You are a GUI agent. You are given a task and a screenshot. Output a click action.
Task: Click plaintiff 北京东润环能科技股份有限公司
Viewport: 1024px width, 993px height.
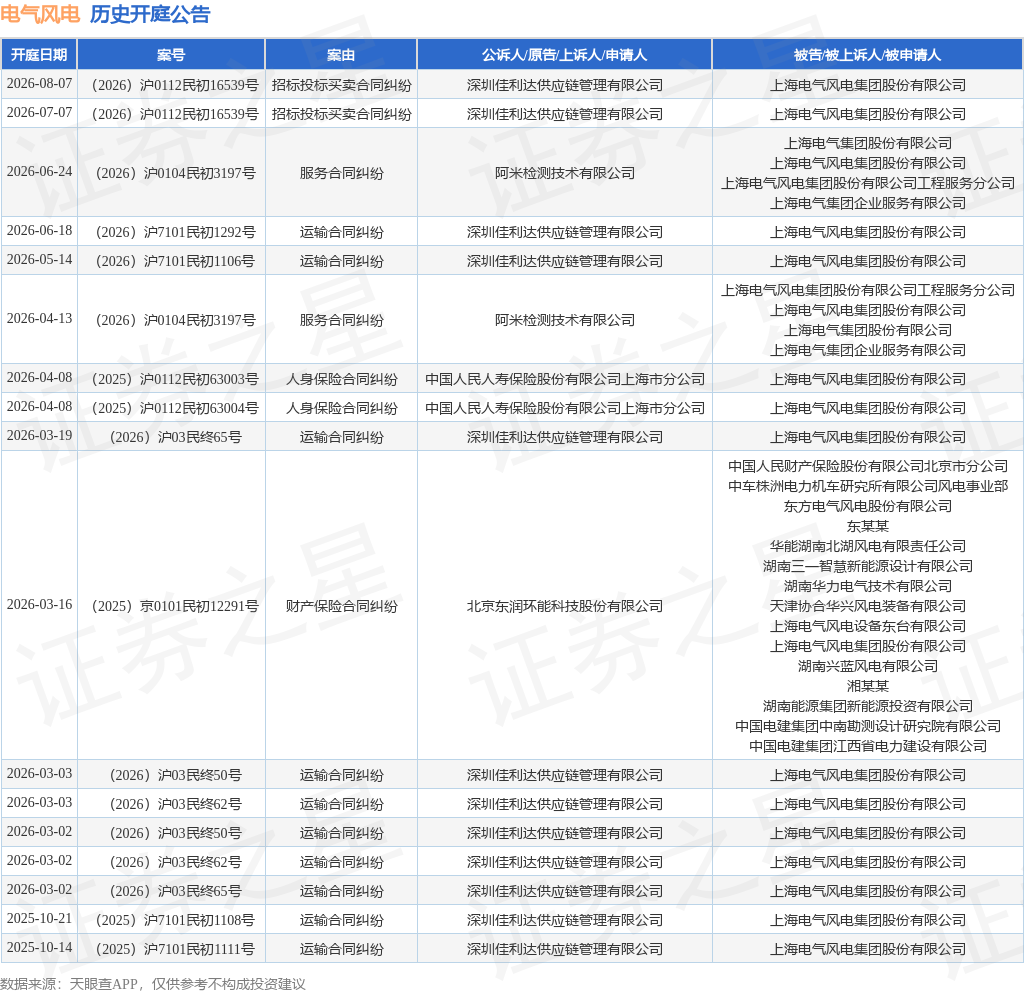565,606
